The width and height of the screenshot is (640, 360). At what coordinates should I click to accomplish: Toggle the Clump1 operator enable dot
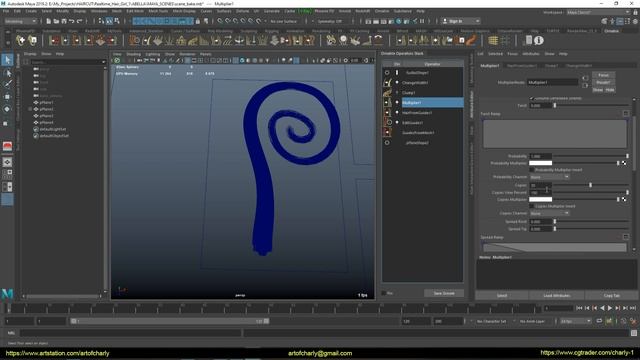click(397, 93)
